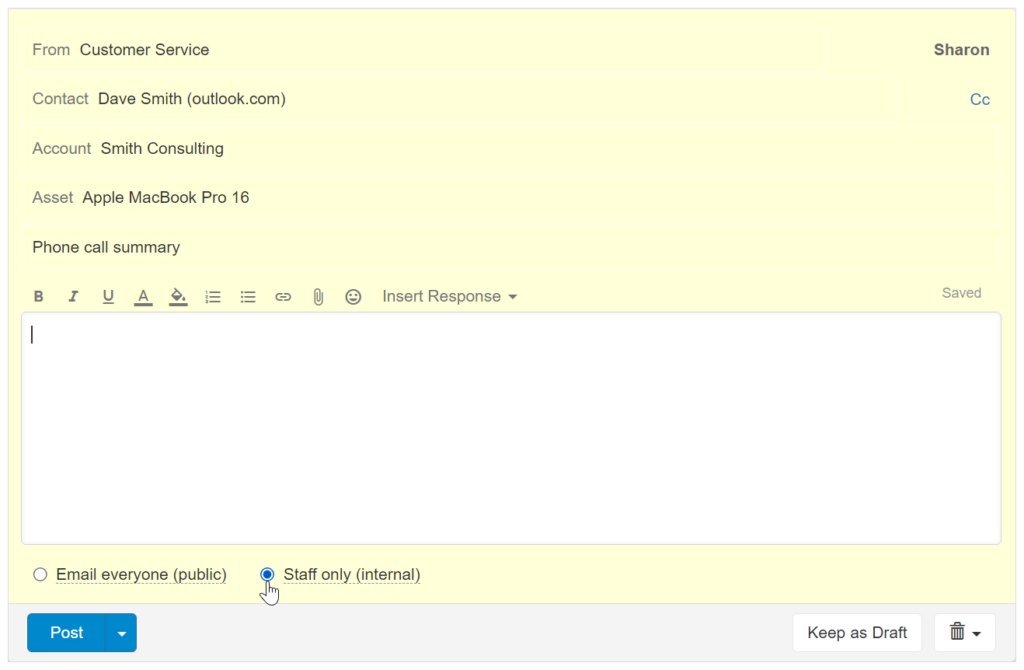Expand the Post button's dropdown arrow
1024x670 pixels.
(x=119, y=632)
